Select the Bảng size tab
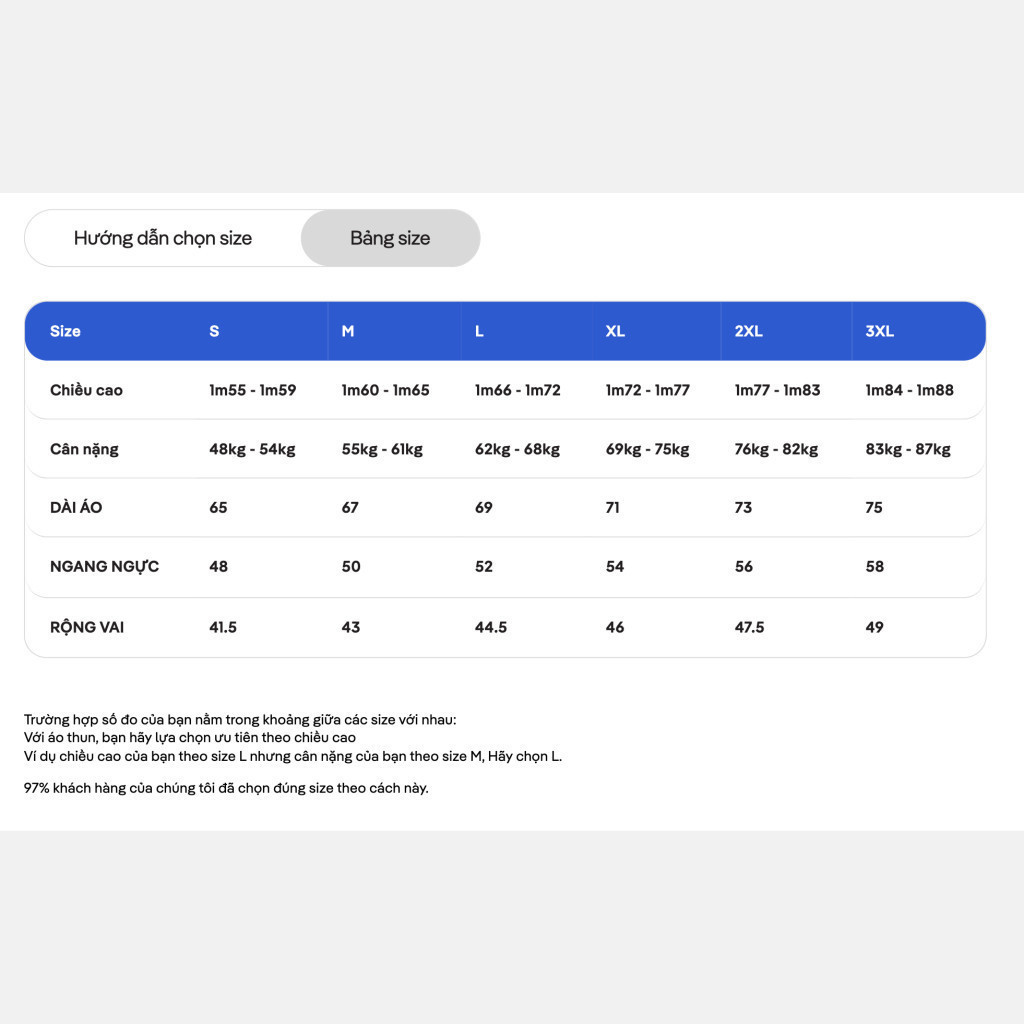Screen dimensions: 1024x1024 pyautogui.click(x=390, y=238)
